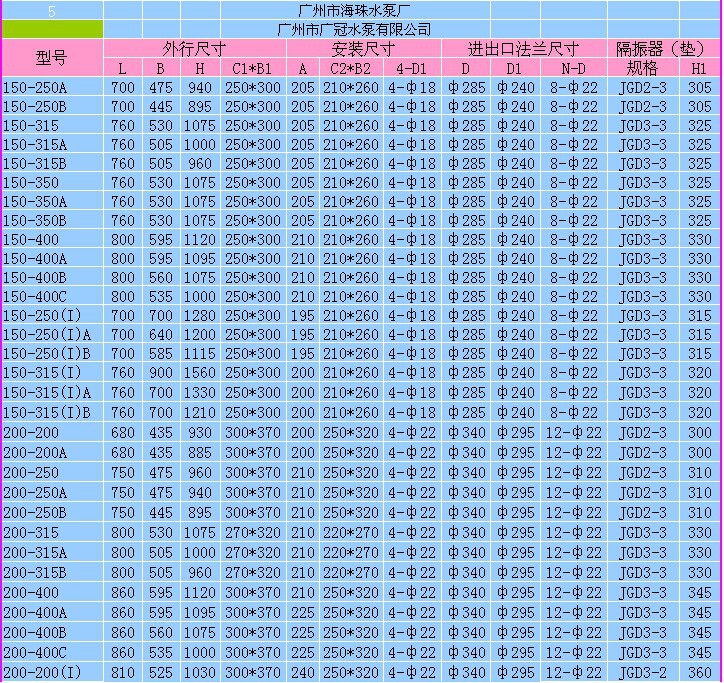Image resolution: width=724 pixels, height=683 pixels.
Task: Select model cell 200-200
Action: [x=52, y=432]
